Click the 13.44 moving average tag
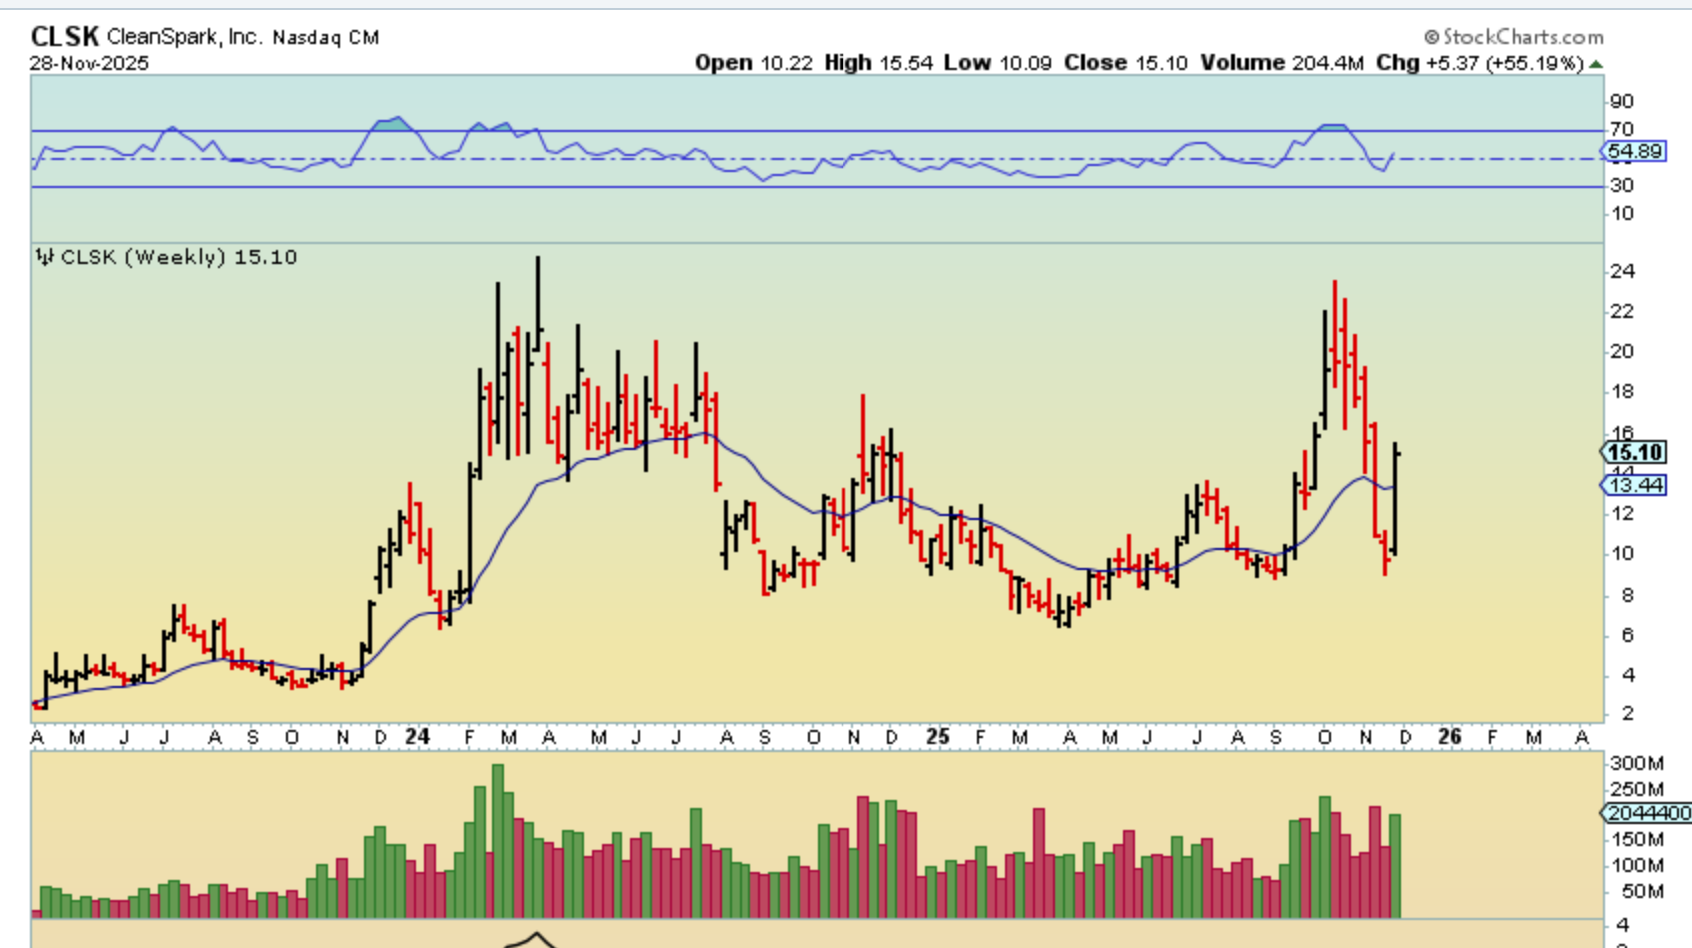Screen dimensions: 1692x948 1634,485
